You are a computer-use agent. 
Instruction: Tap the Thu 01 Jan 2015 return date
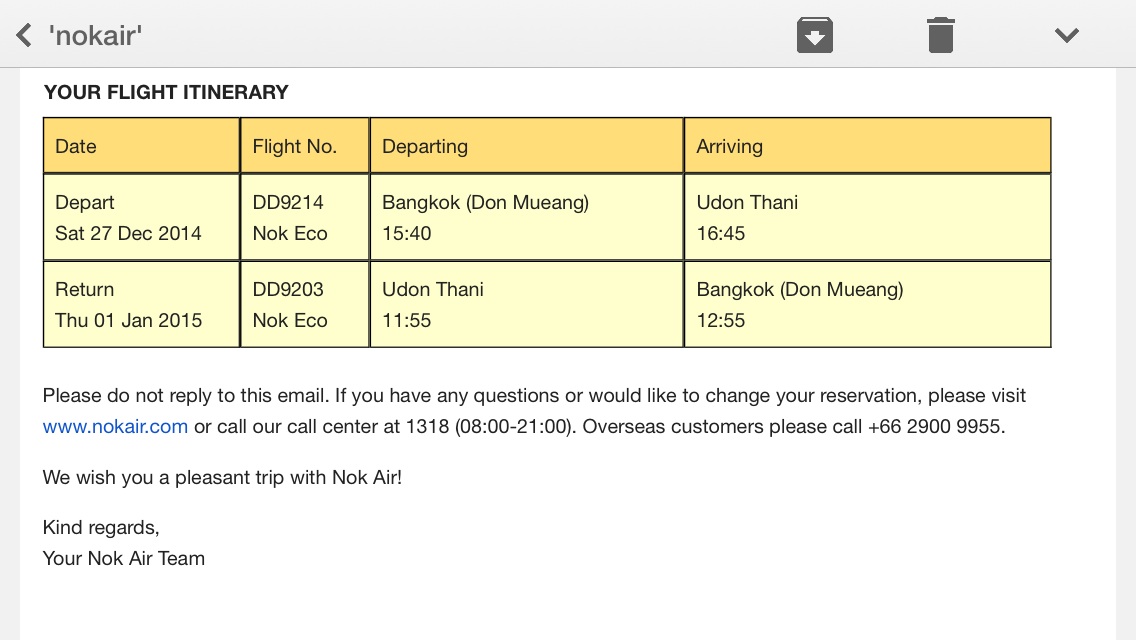click(x=128, y=321)
